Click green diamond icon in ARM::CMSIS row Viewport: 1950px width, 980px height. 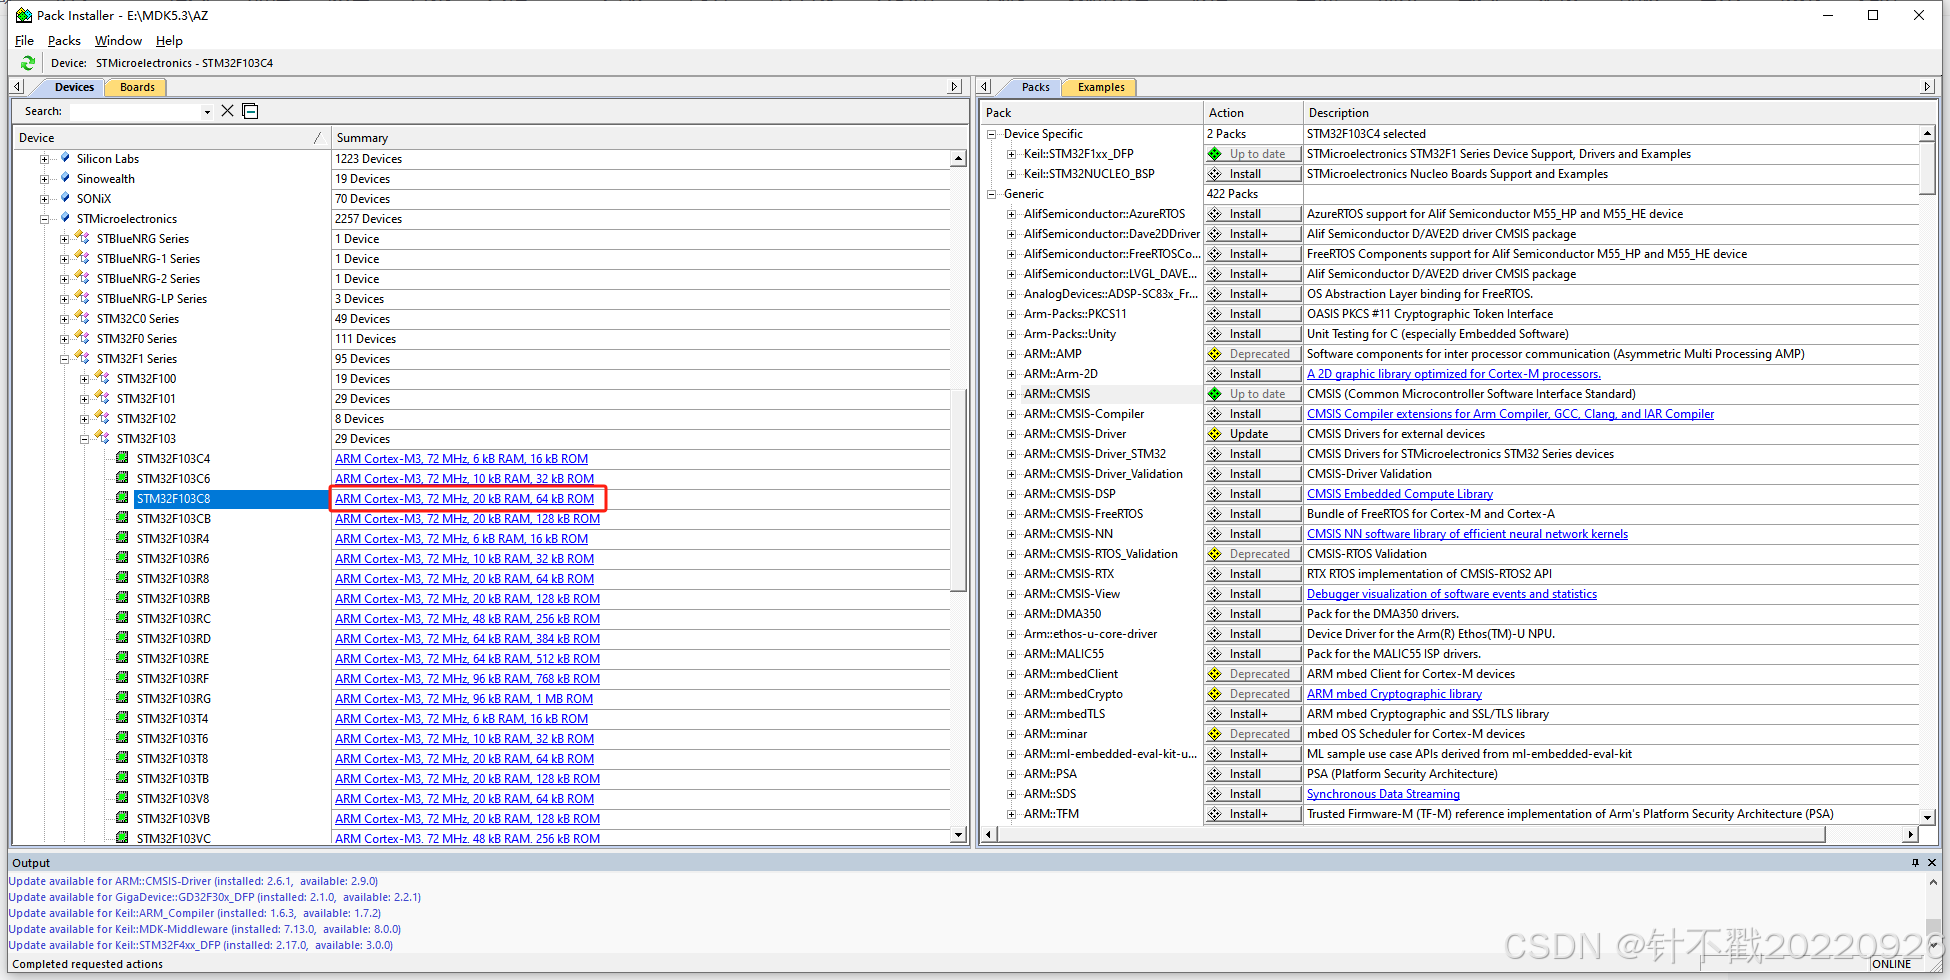point(1215,394)
